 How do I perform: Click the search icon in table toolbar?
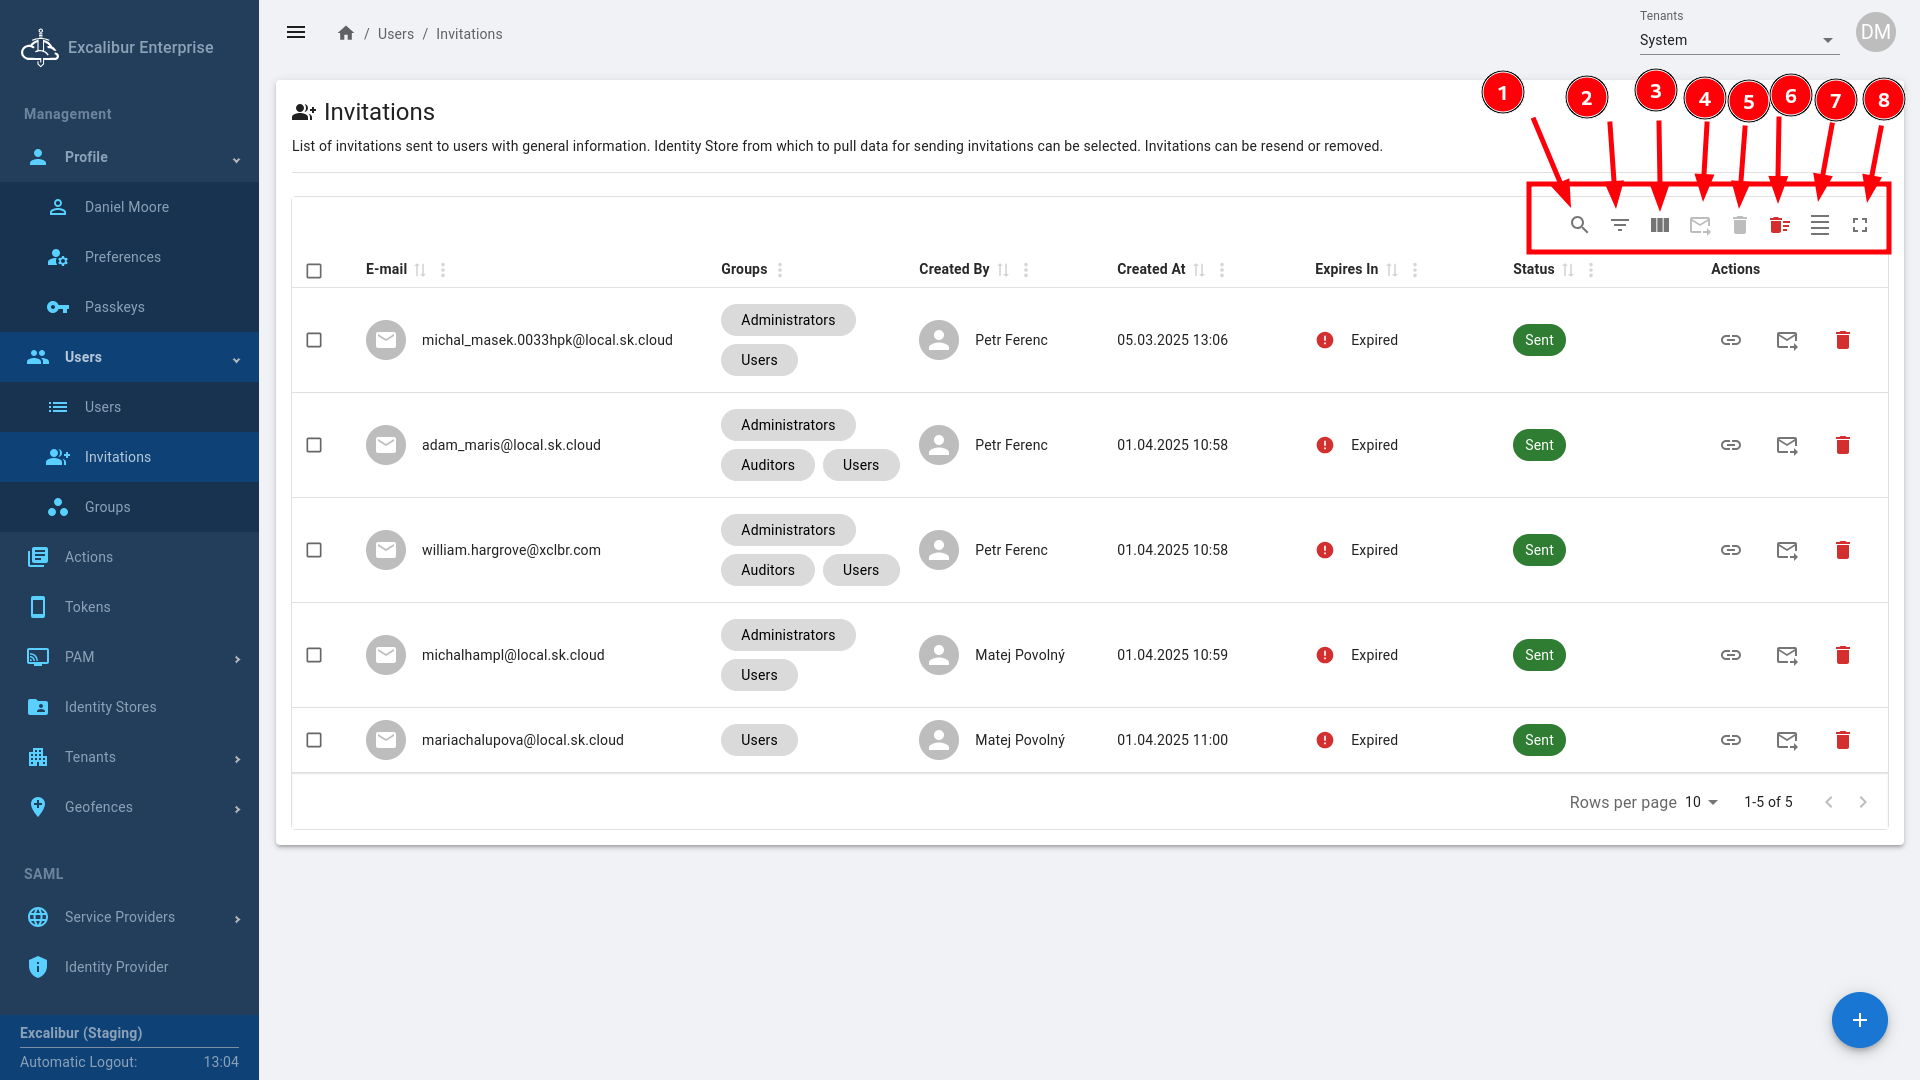tap(1579, 225)
